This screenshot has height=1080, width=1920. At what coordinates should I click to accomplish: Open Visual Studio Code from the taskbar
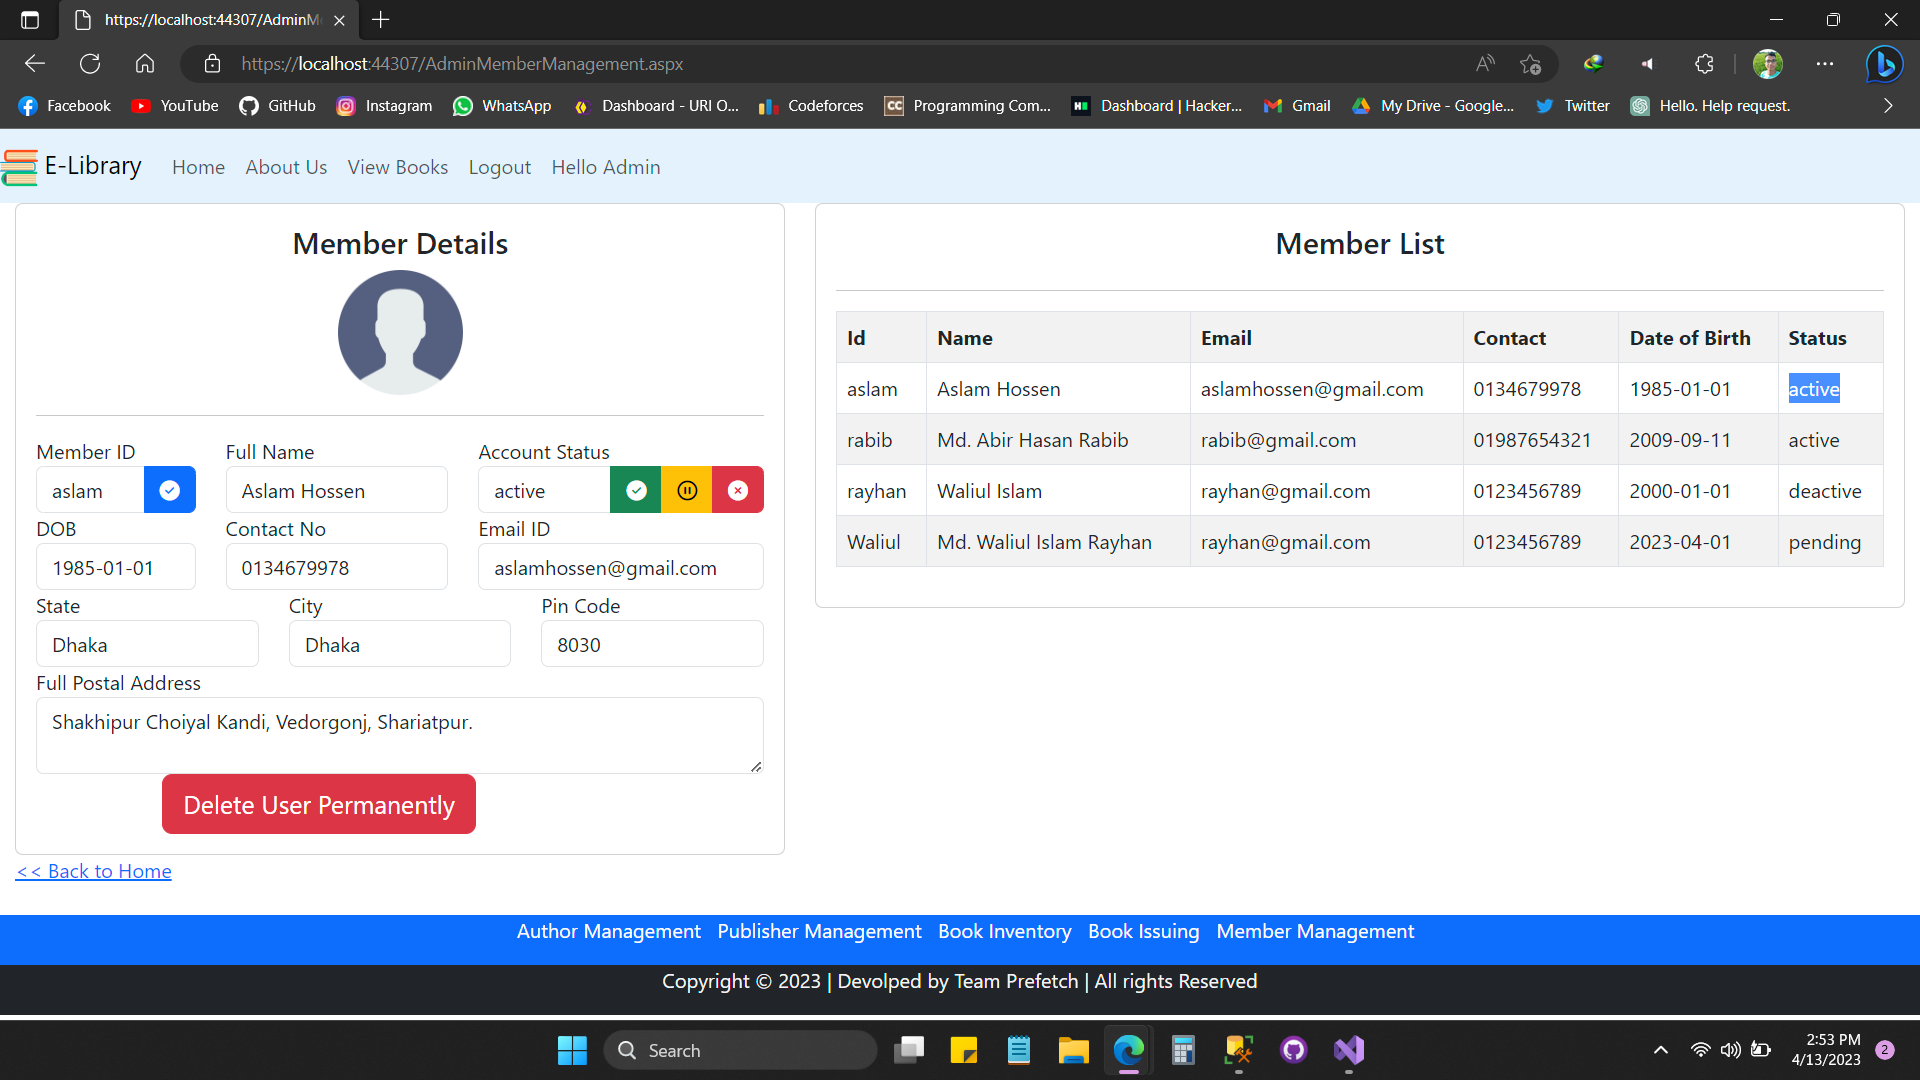(1348, 1050)
